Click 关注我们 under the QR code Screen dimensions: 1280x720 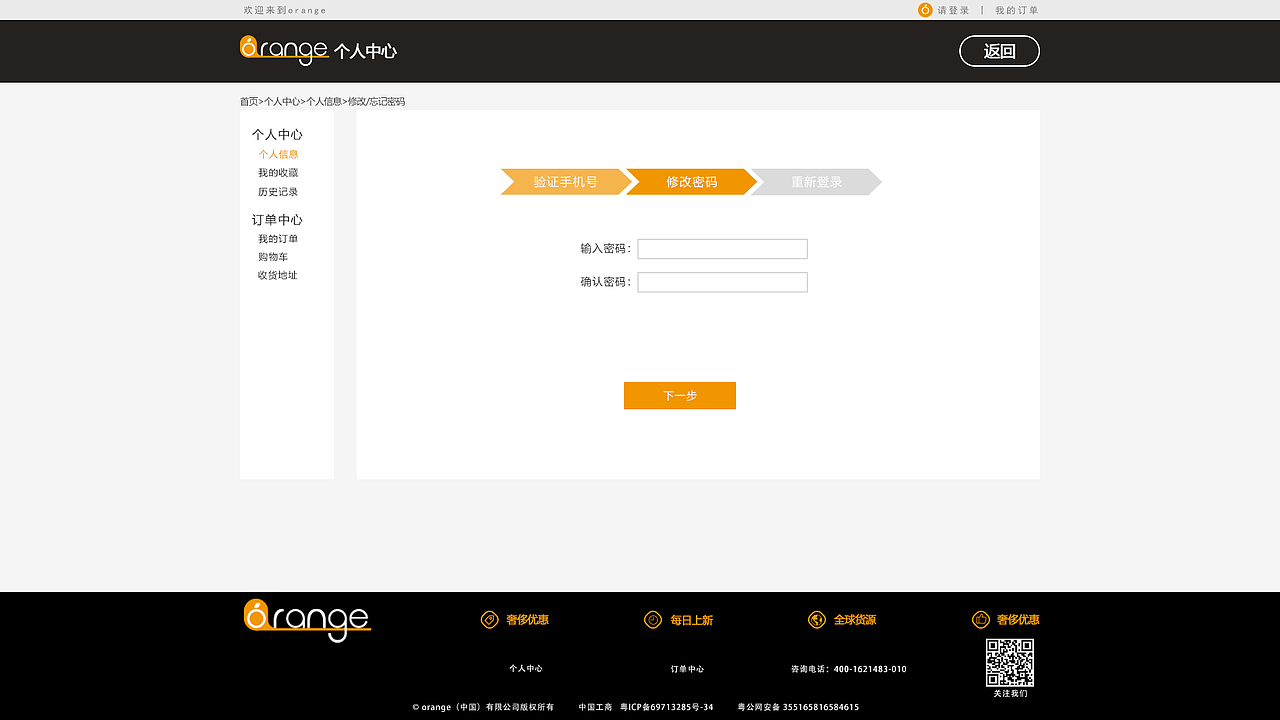tap(1010, 693)
